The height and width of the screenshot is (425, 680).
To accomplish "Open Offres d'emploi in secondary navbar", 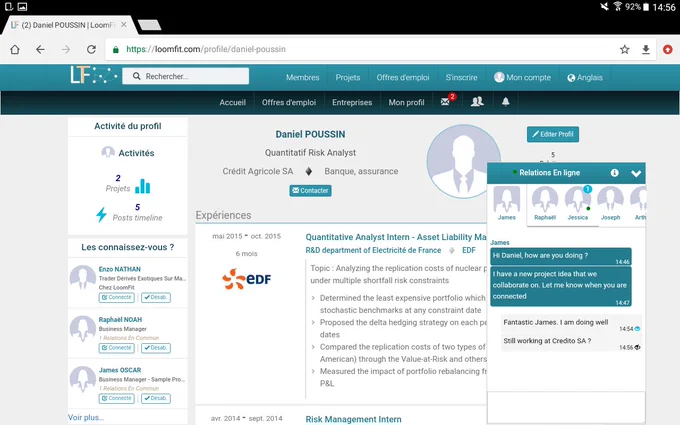I will point(289,102).
